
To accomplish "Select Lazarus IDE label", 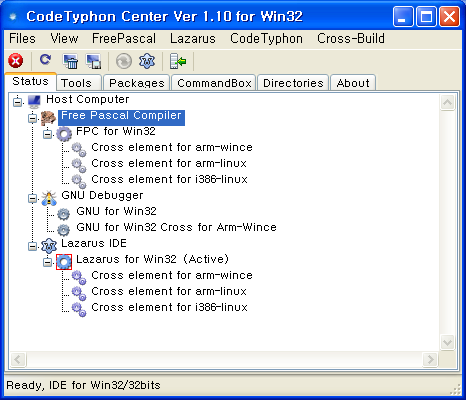I will 94,243.
